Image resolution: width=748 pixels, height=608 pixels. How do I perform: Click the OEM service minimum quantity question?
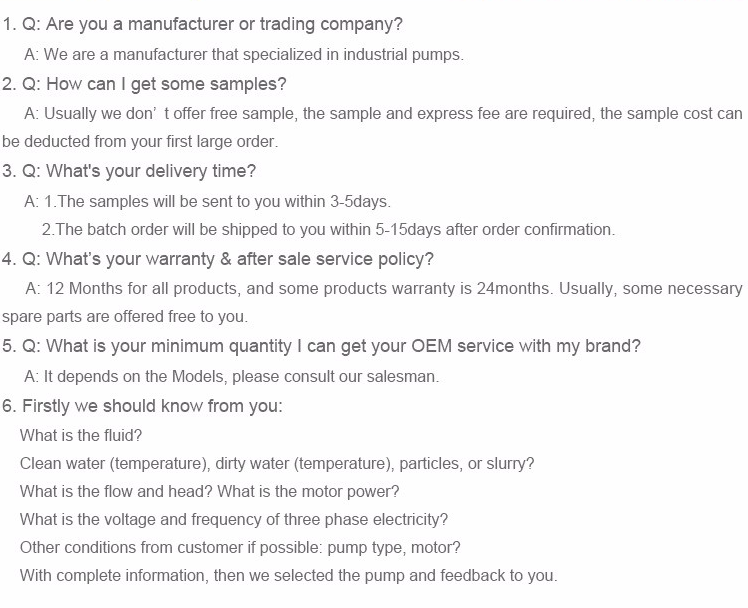[321, 346]
